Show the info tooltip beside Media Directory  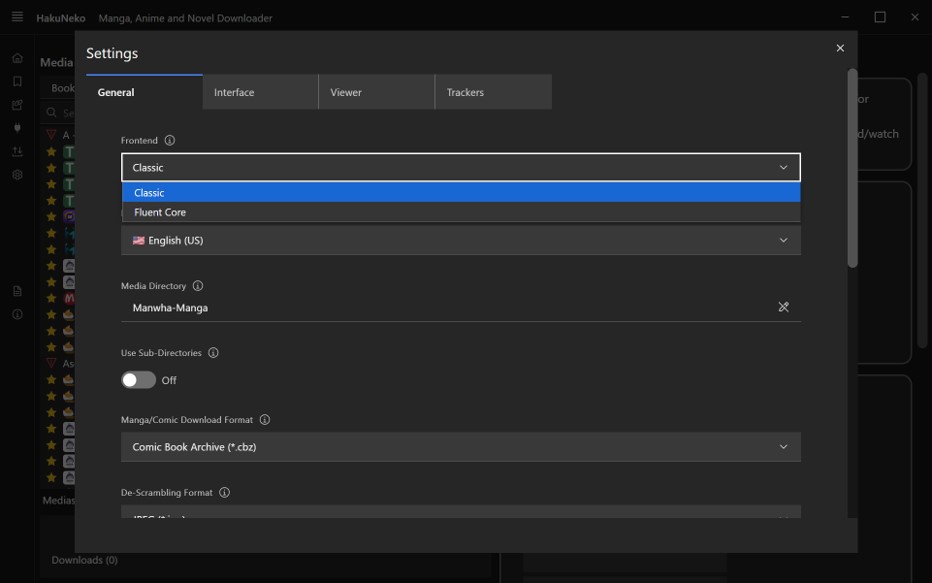[198, 286]
